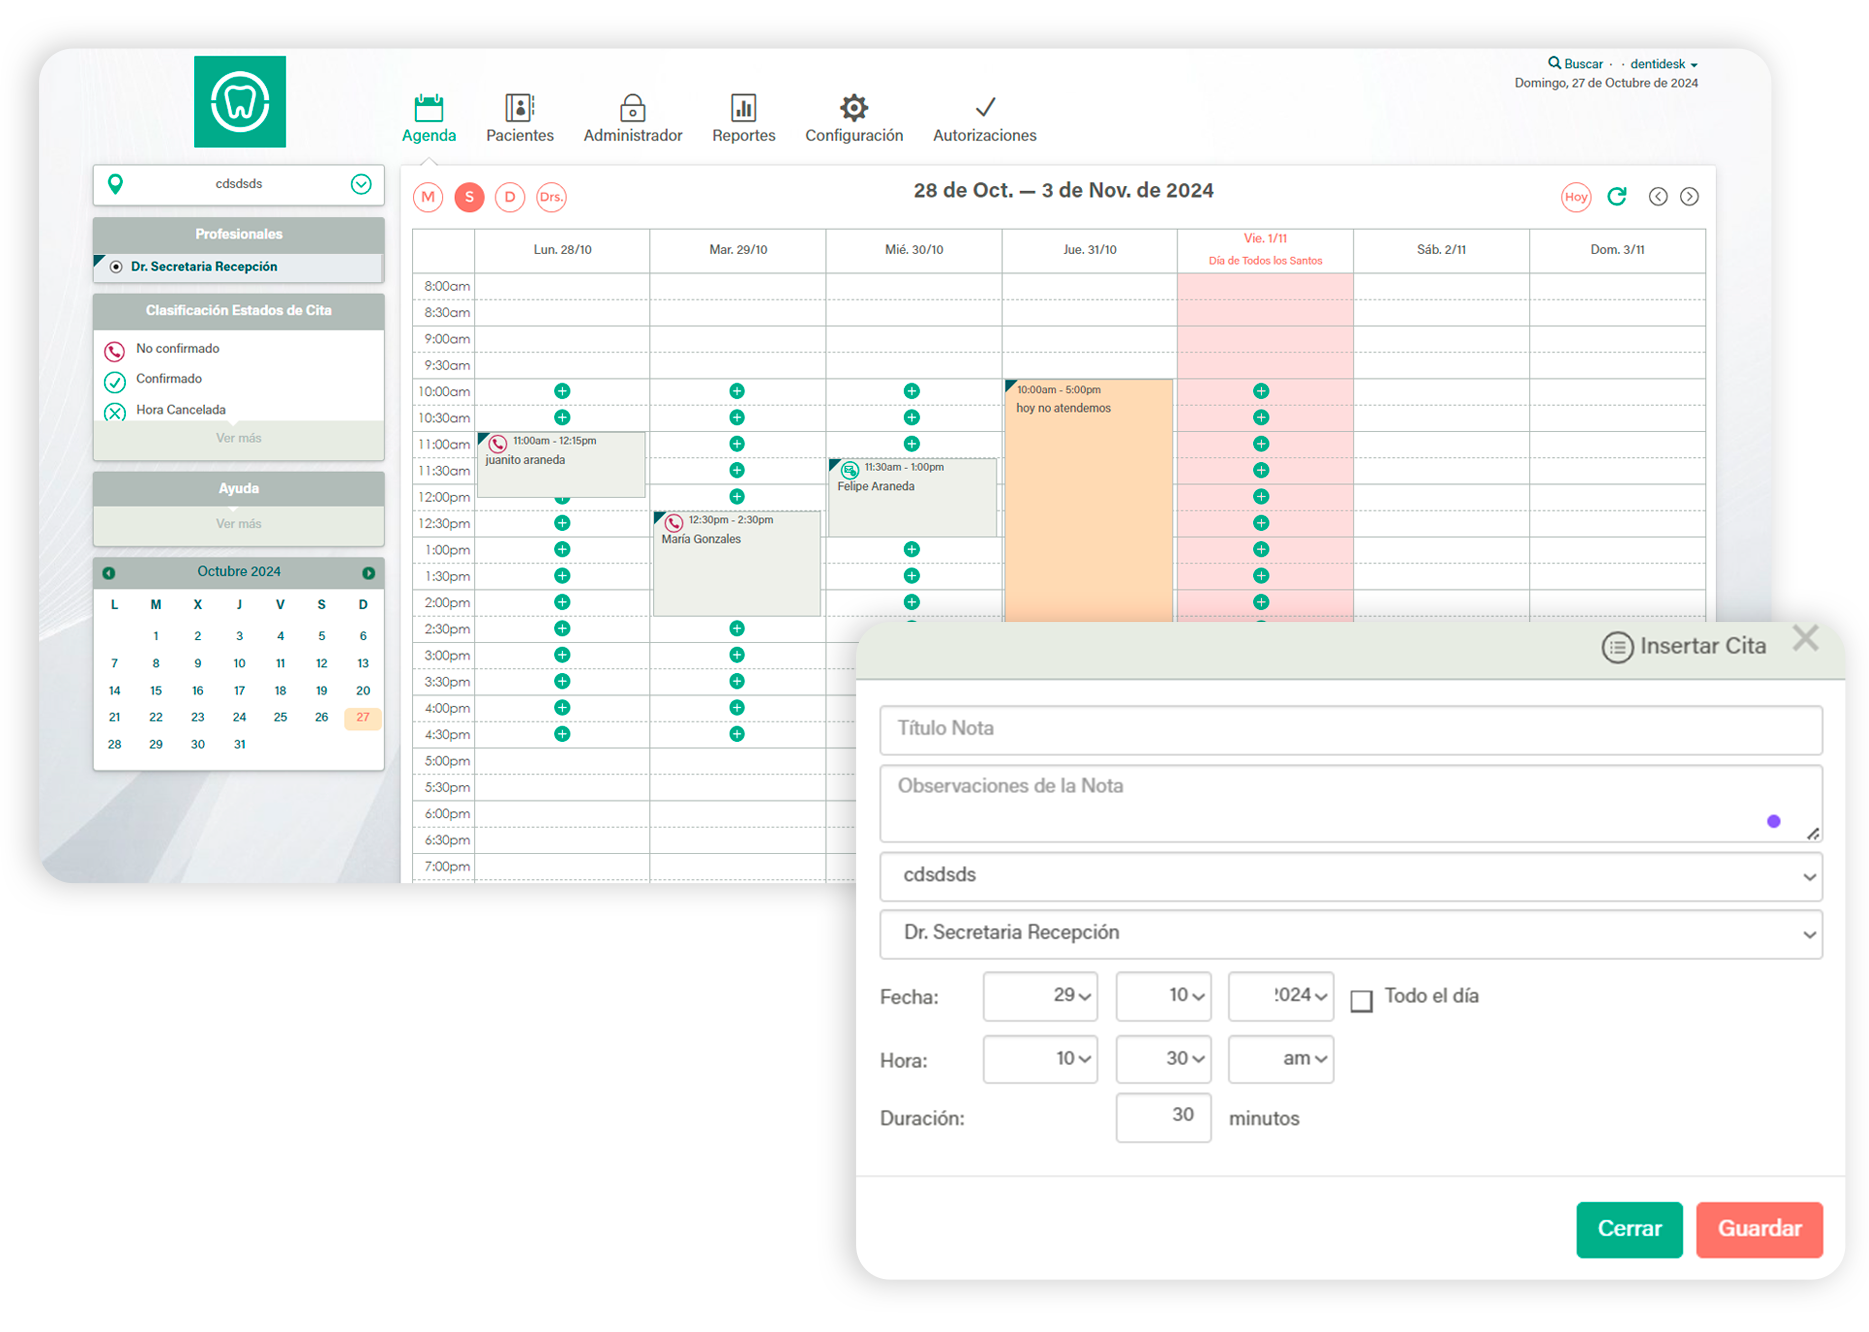Image resolution: width=1869 pixels, height=1332 pixels.
Task: Go to next month in mini calendar
Action: [x=368, y=573]
